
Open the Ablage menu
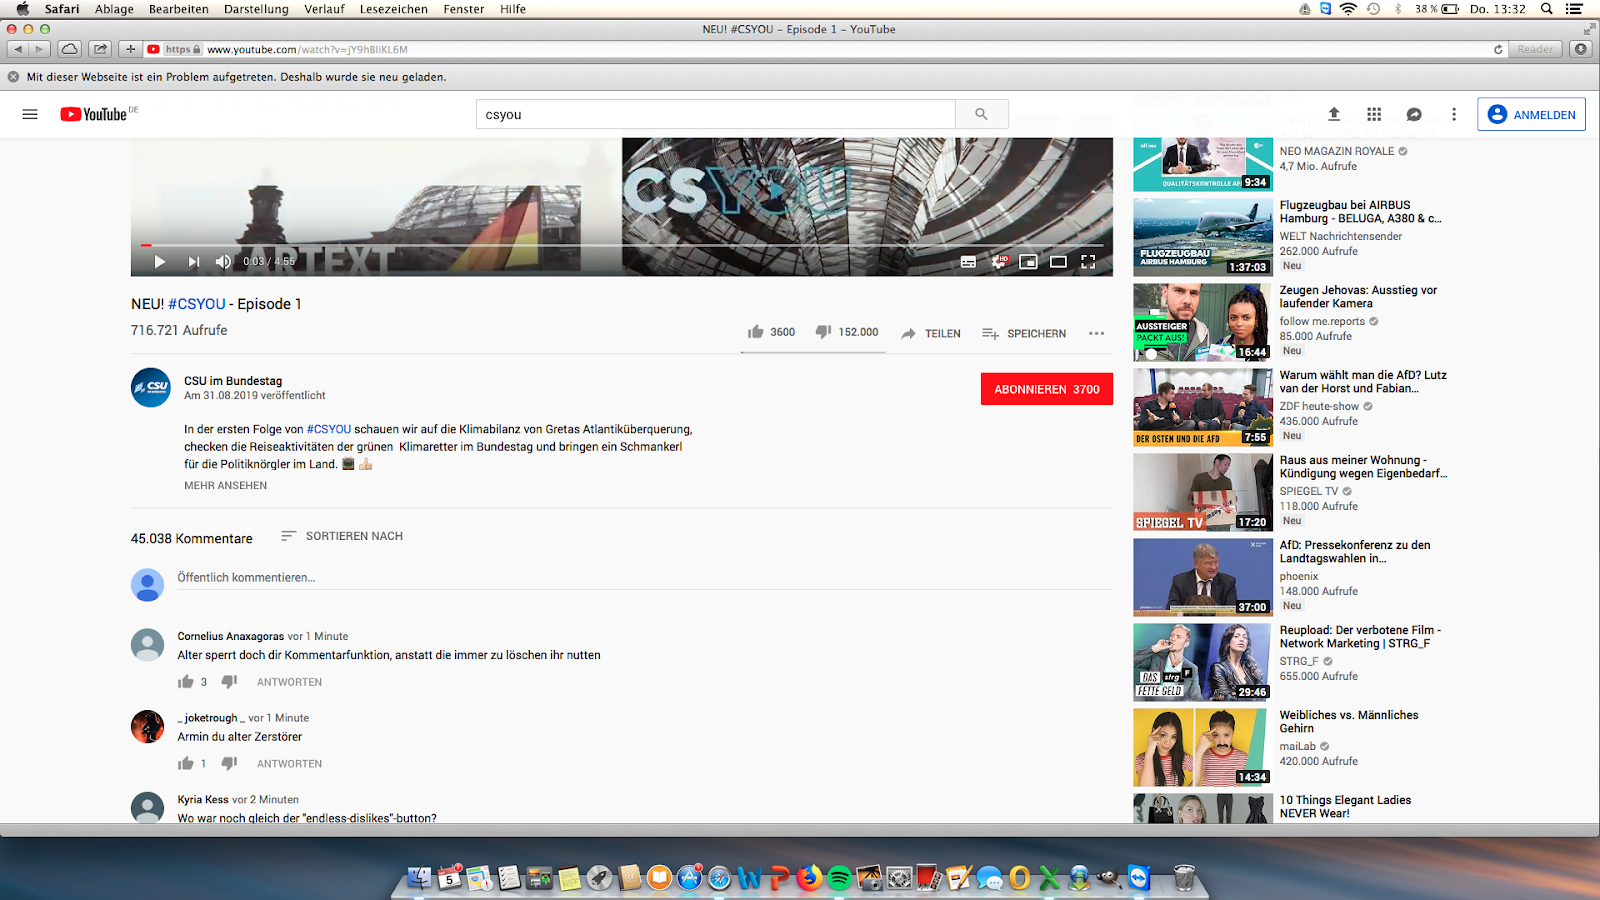pos(114,9)
